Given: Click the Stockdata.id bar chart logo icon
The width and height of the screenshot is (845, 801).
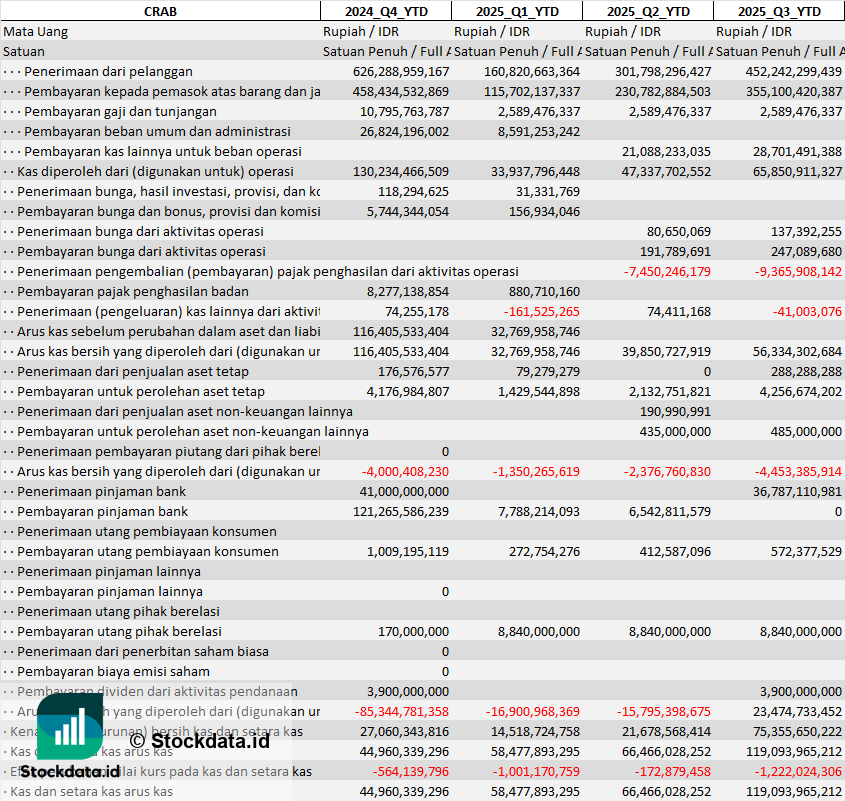Looking at the screenshot, I should click(x=71, y=725).
